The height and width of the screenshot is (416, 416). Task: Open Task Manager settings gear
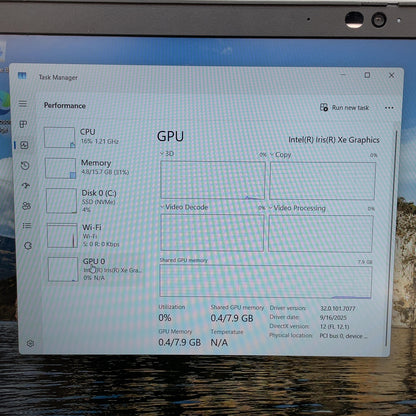click(x=30, y=343)
